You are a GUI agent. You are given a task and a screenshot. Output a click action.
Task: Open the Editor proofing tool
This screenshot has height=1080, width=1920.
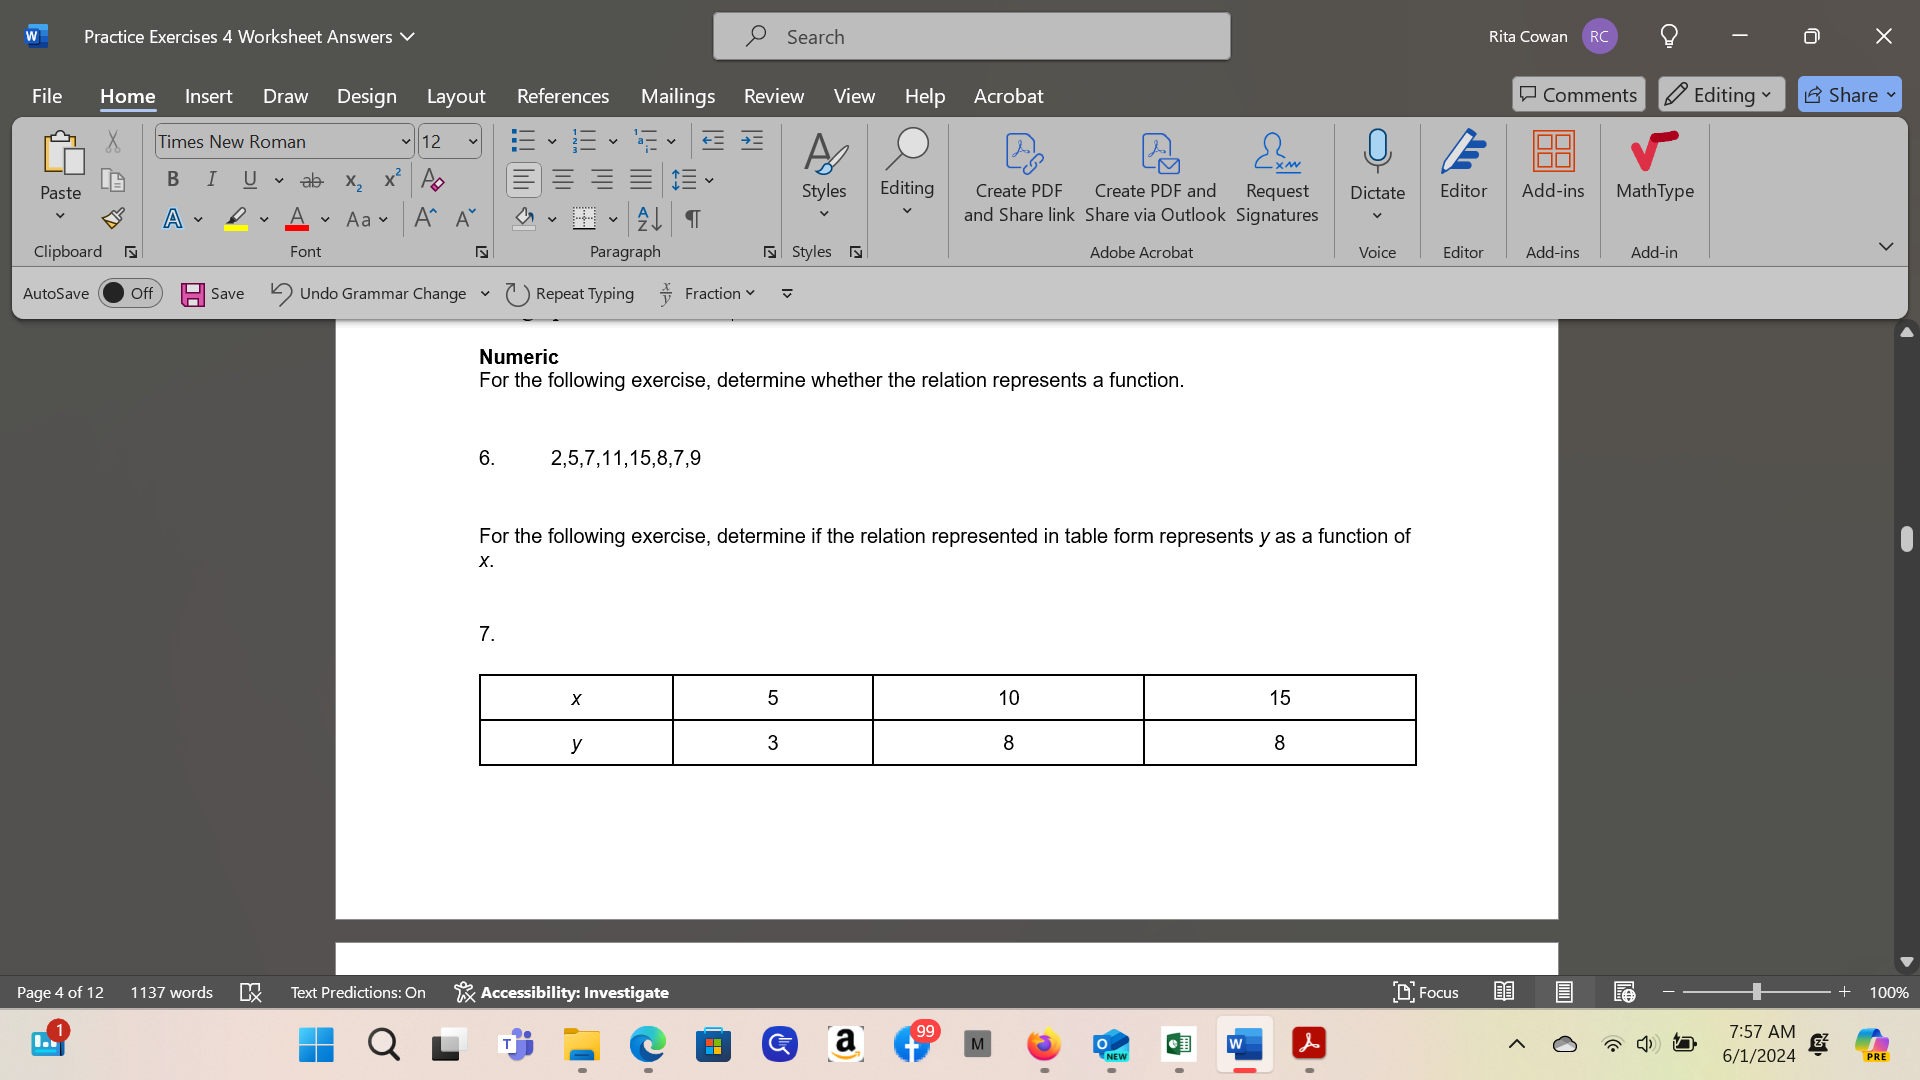point(1463,165)
